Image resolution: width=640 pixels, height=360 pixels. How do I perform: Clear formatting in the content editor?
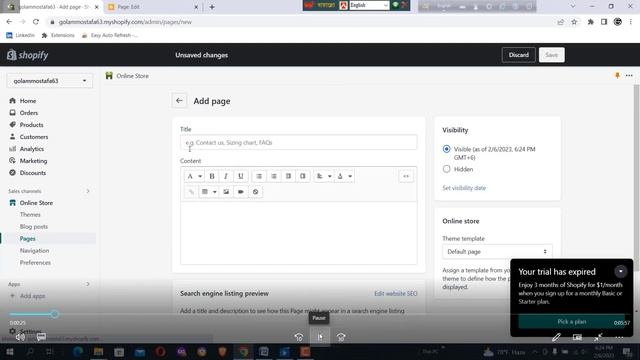point(256,192)
